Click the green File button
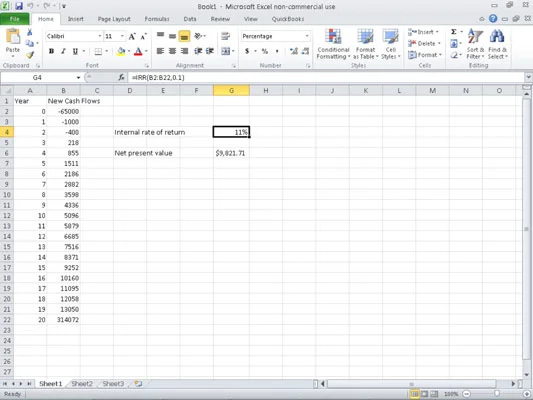The height and width of the screenshot is (400, 533). click(15, 19)
